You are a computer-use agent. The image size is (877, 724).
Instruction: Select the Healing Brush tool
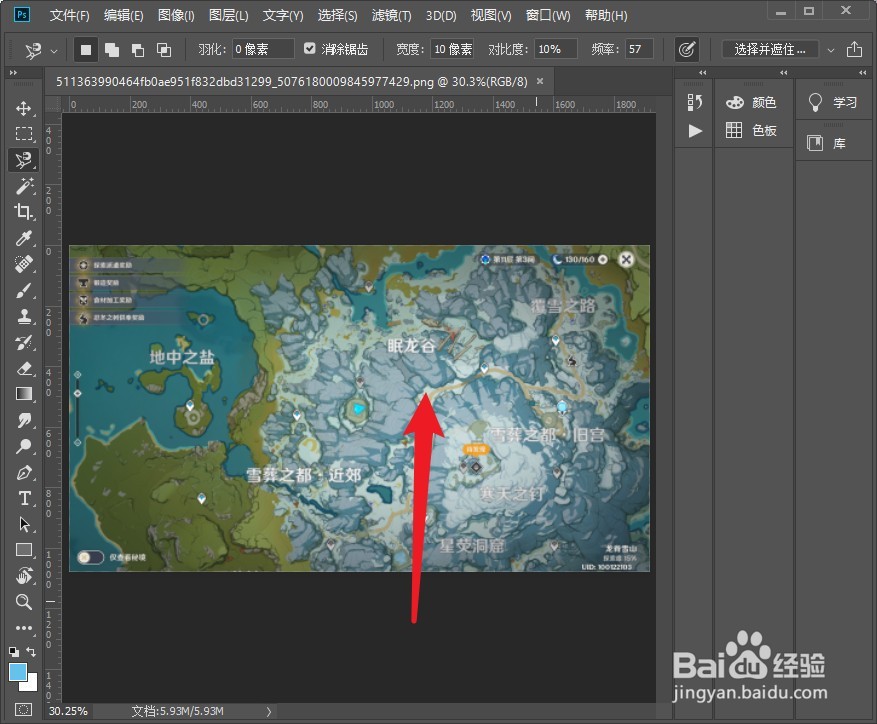click(x=23, y=264)
